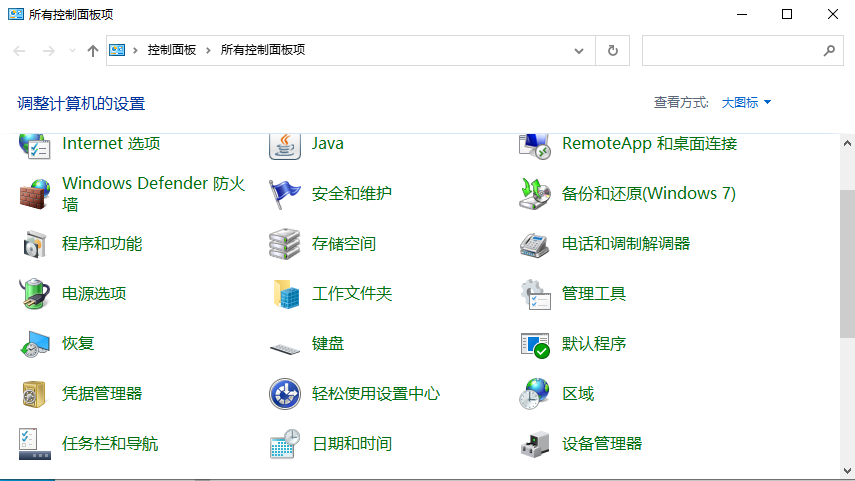
Task: Click the vertical scrollbar thumb
Action: (847, 264)
